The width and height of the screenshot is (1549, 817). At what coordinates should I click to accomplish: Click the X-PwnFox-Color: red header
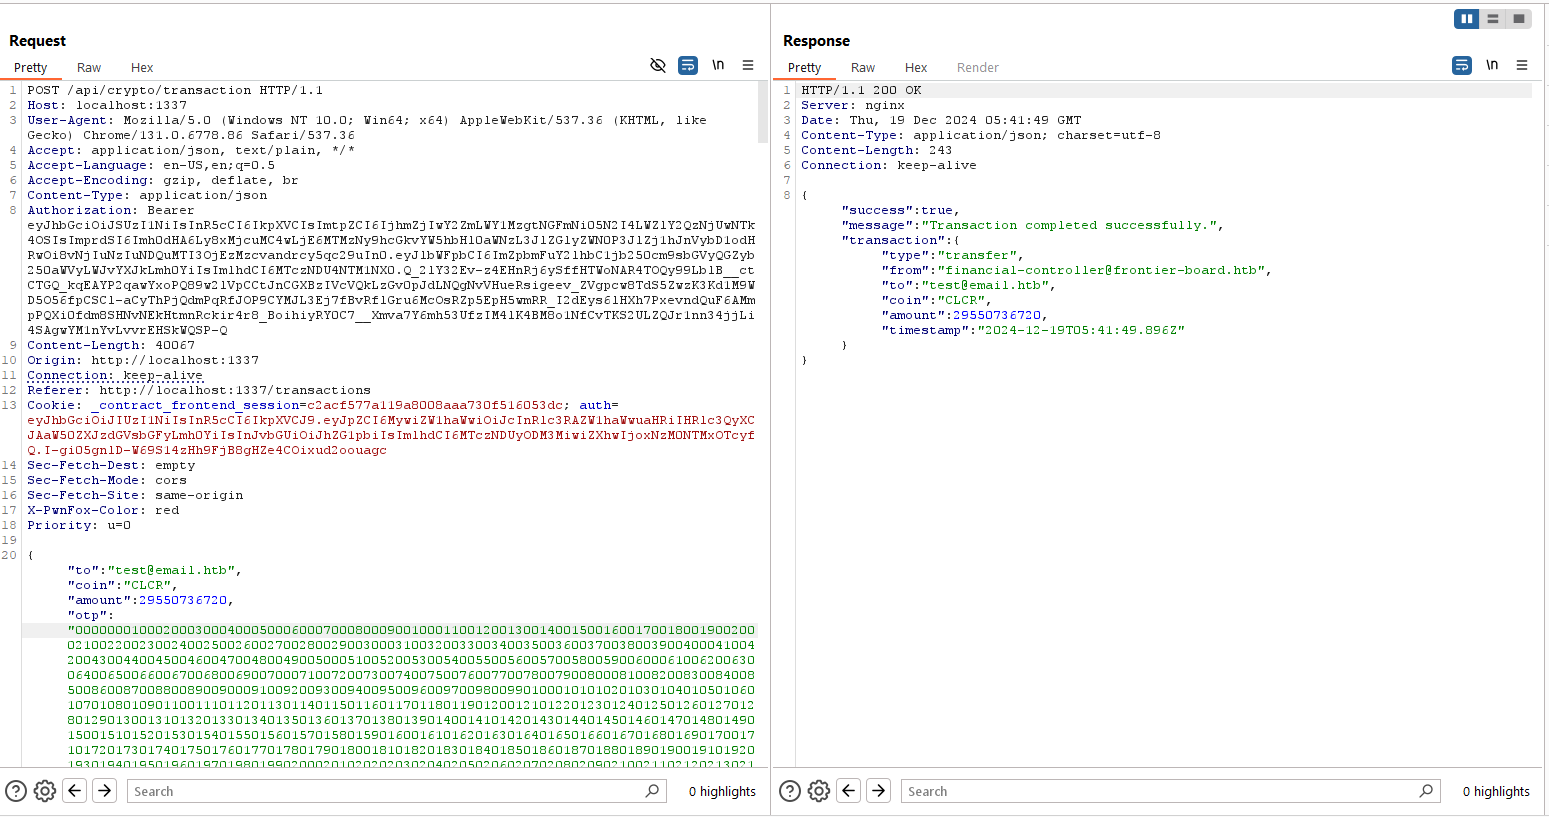tap(103, 510)
